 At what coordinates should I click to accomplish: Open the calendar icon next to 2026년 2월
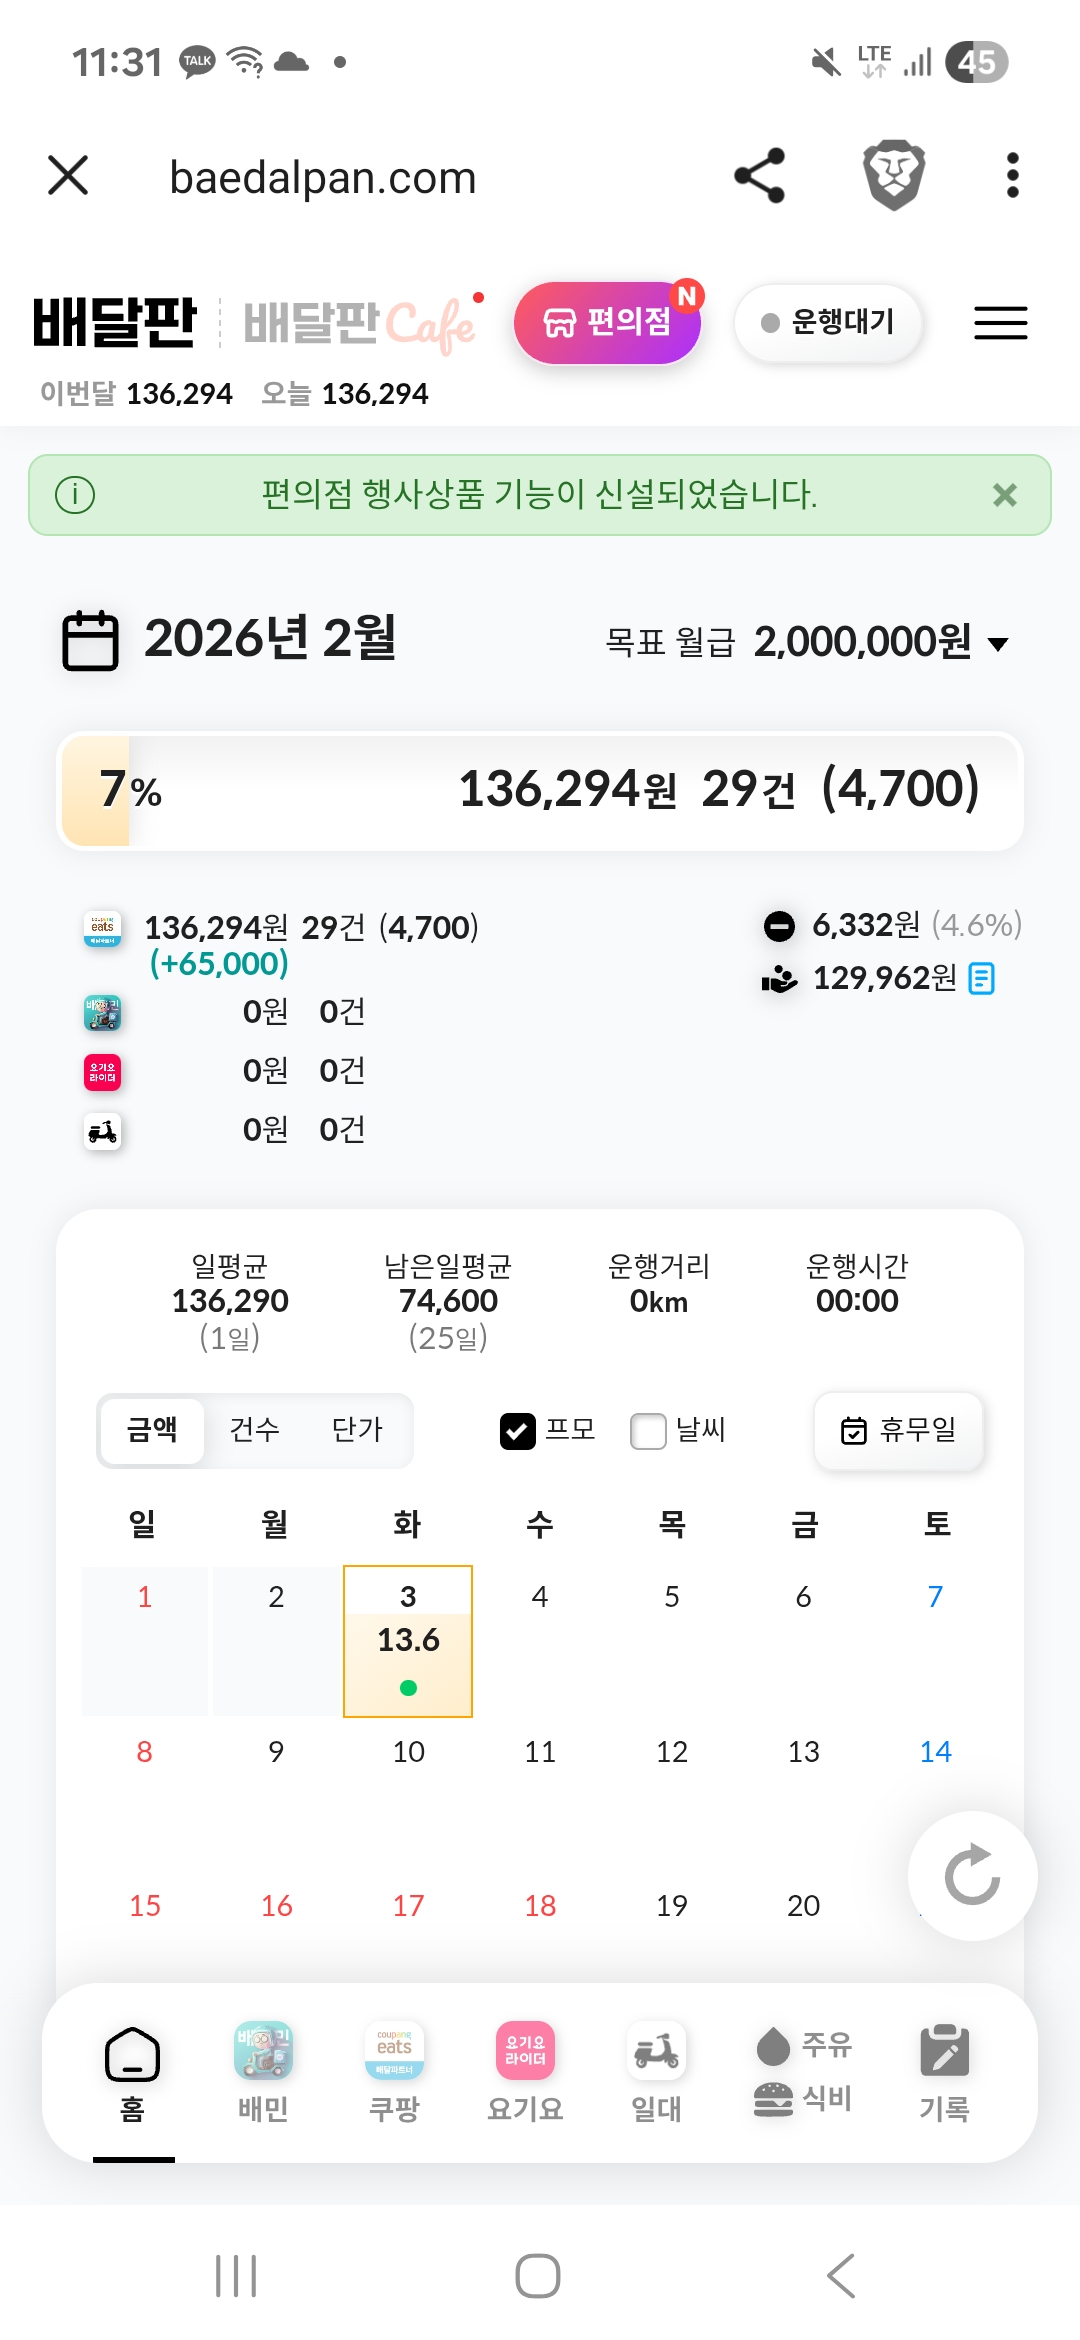[90, 640]
